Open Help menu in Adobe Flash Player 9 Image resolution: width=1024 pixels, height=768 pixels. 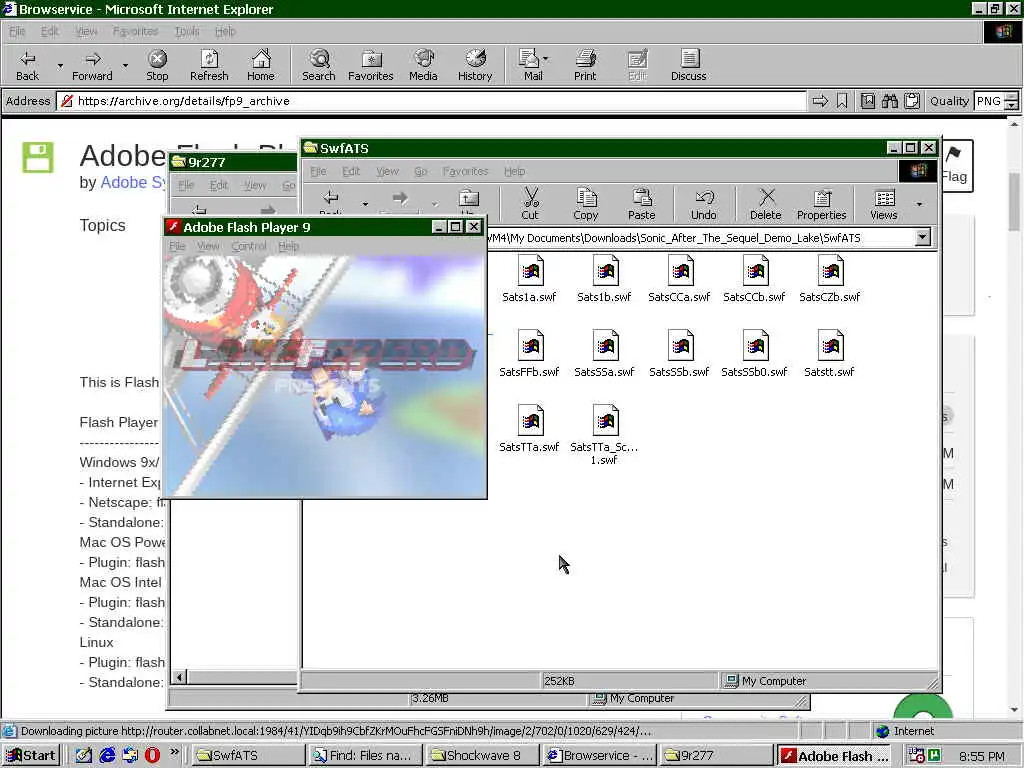[289, 246]
